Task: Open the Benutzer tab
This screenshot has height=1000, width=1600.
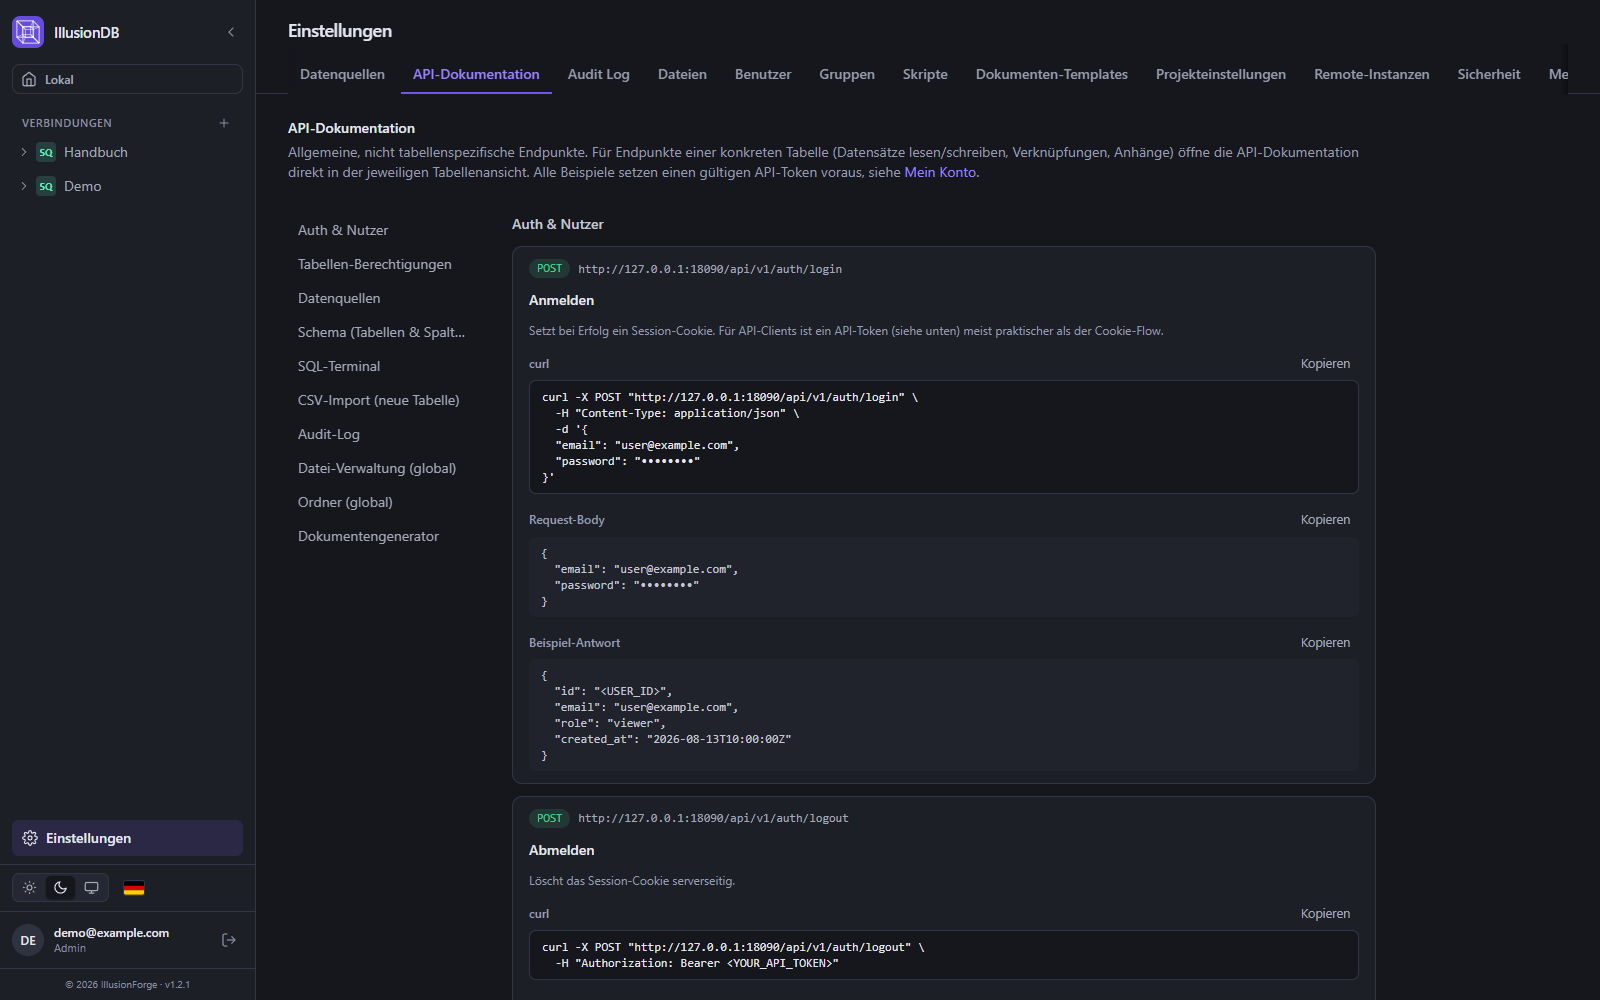Action: (x=763, y=74)
